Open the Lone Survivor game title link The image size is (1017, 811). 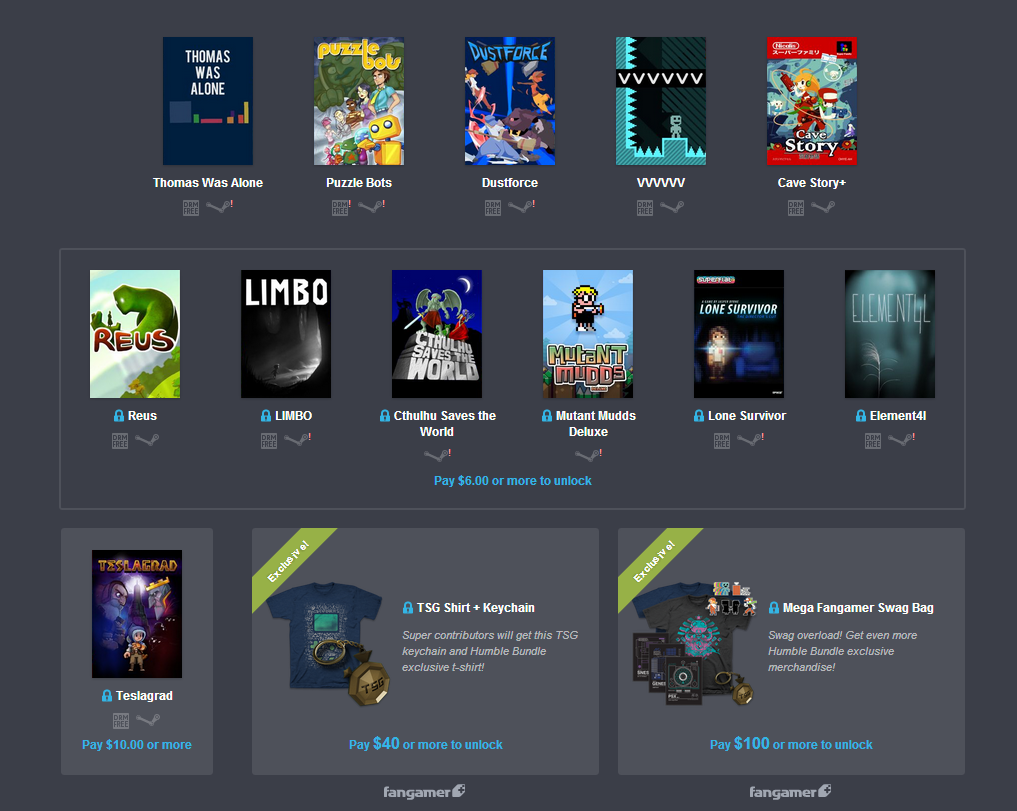[x=746, y=416]
